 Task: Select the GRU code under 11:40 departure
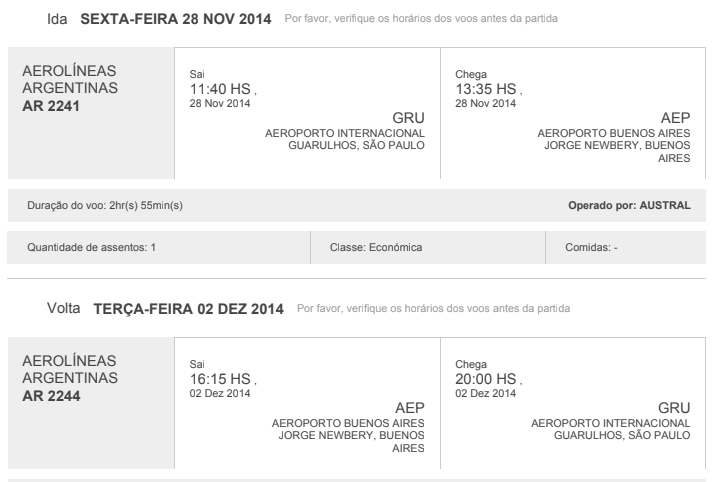point(410,118)
